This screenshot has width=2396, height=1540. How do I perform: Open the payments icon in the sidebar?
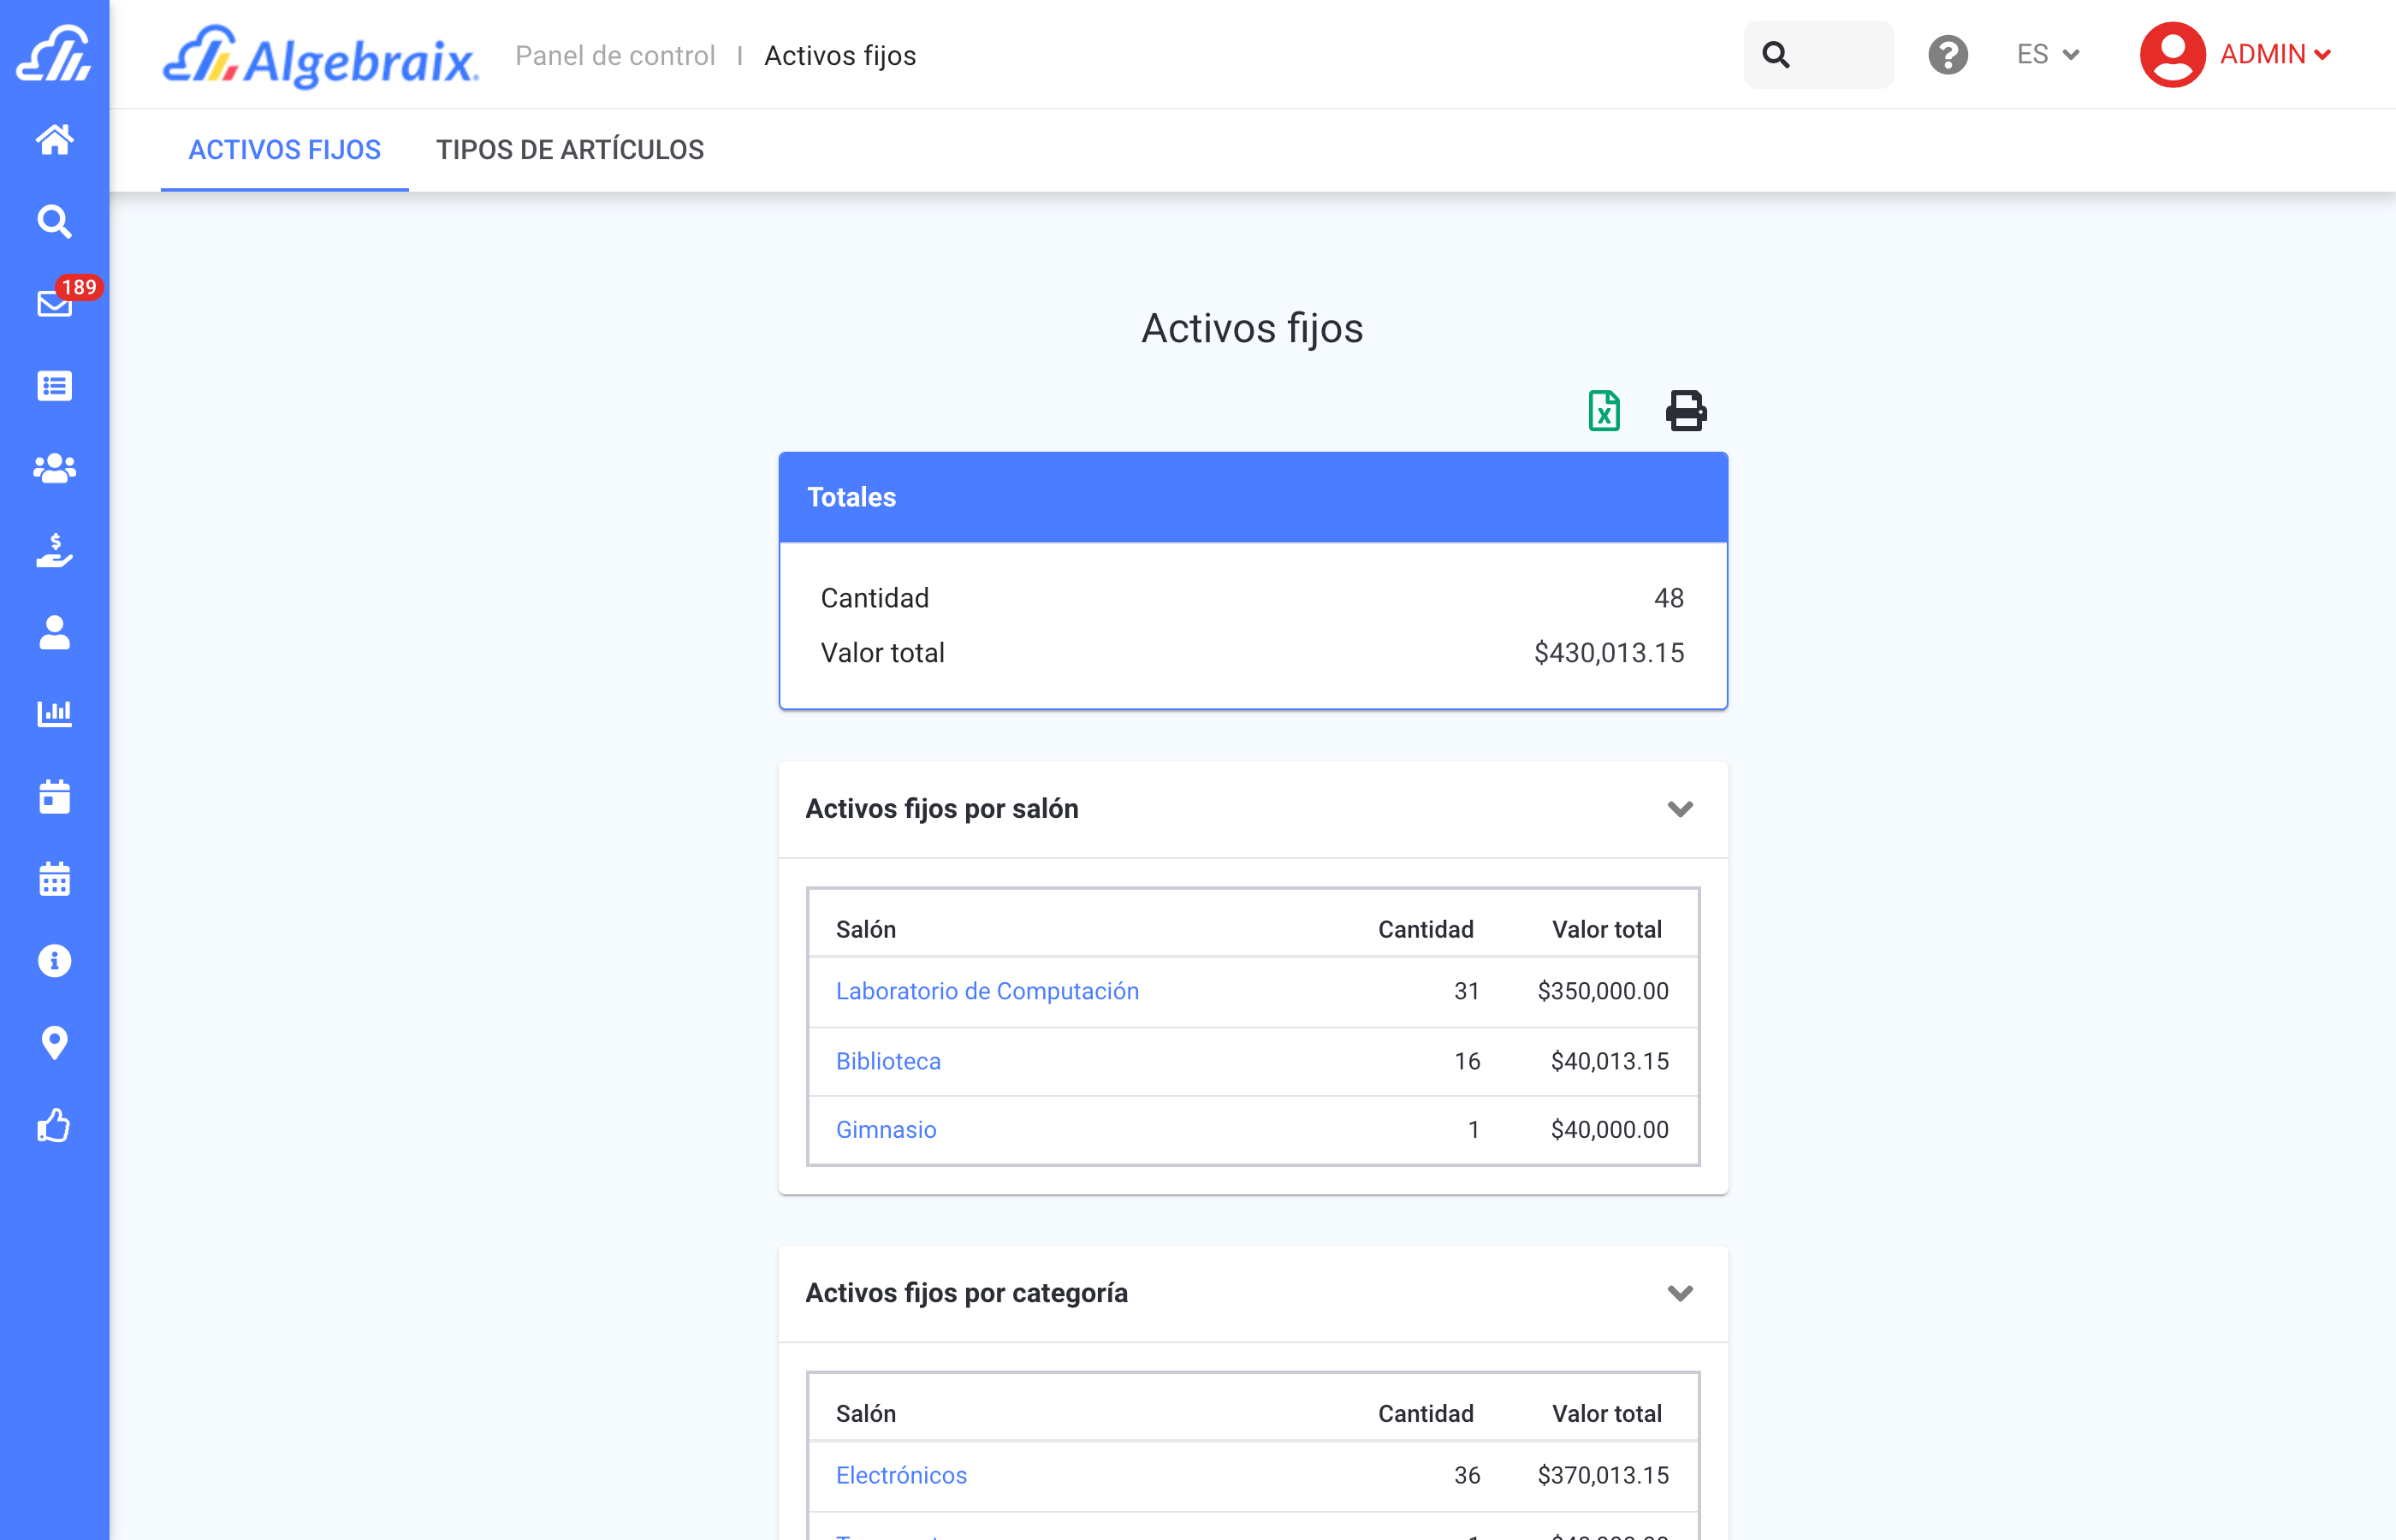(x=55, y=549)
